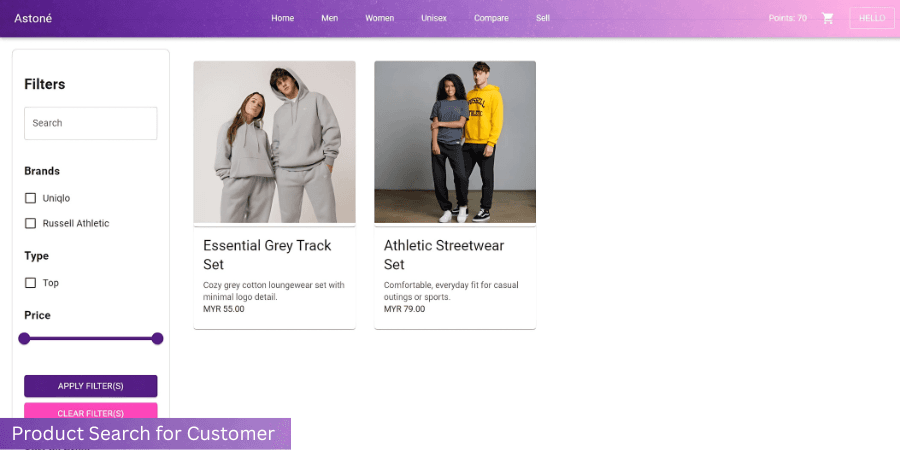Screen dimensions: 900x450
Task: Tick the Top type checkbox
Action: [30, 283]
